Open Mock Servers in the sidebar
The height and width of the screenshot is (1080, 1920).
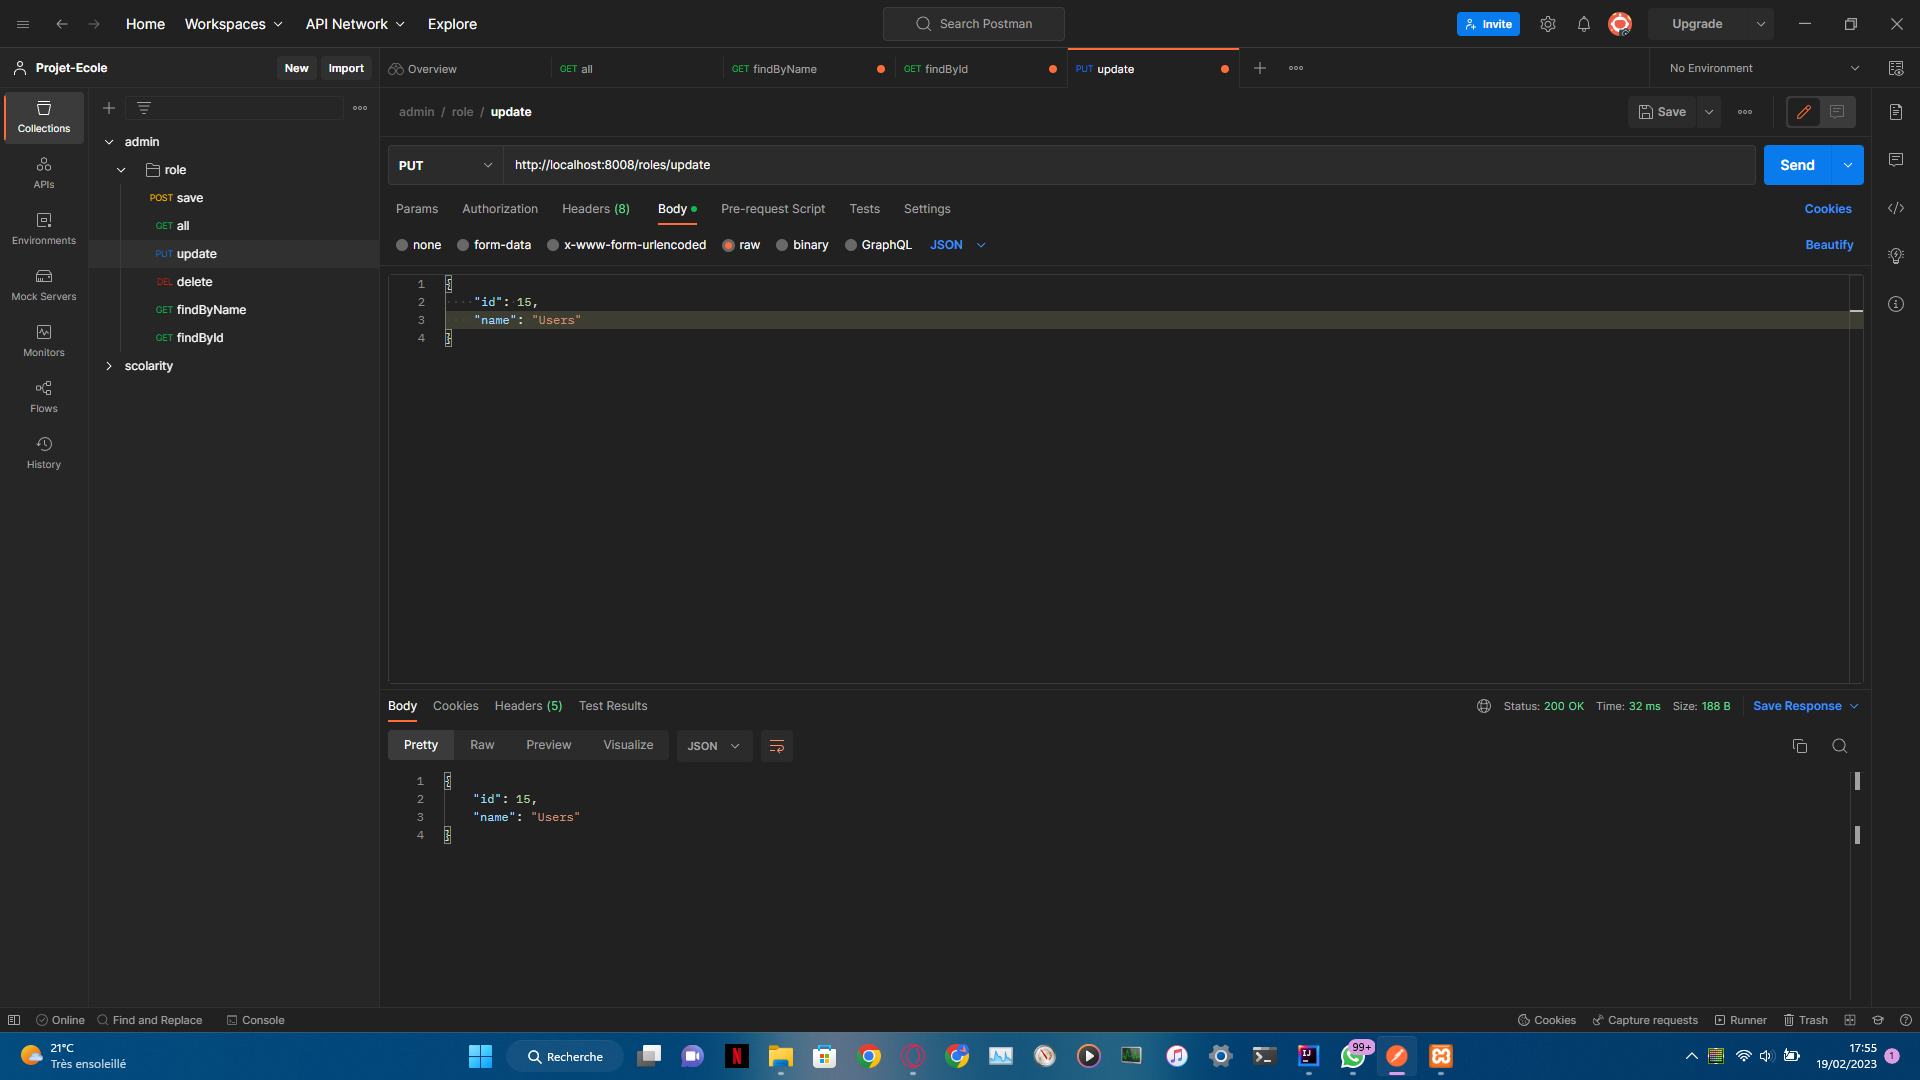(x=44, y=285)
